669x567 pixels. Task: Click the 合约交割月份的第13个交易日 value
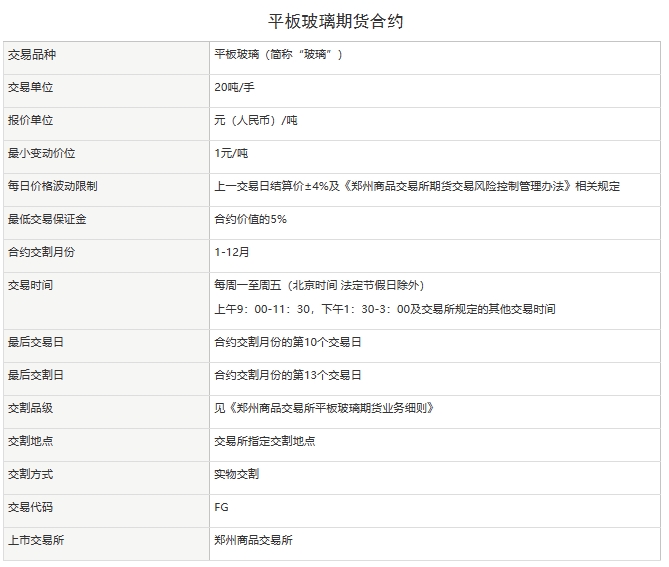click(288, 376)
